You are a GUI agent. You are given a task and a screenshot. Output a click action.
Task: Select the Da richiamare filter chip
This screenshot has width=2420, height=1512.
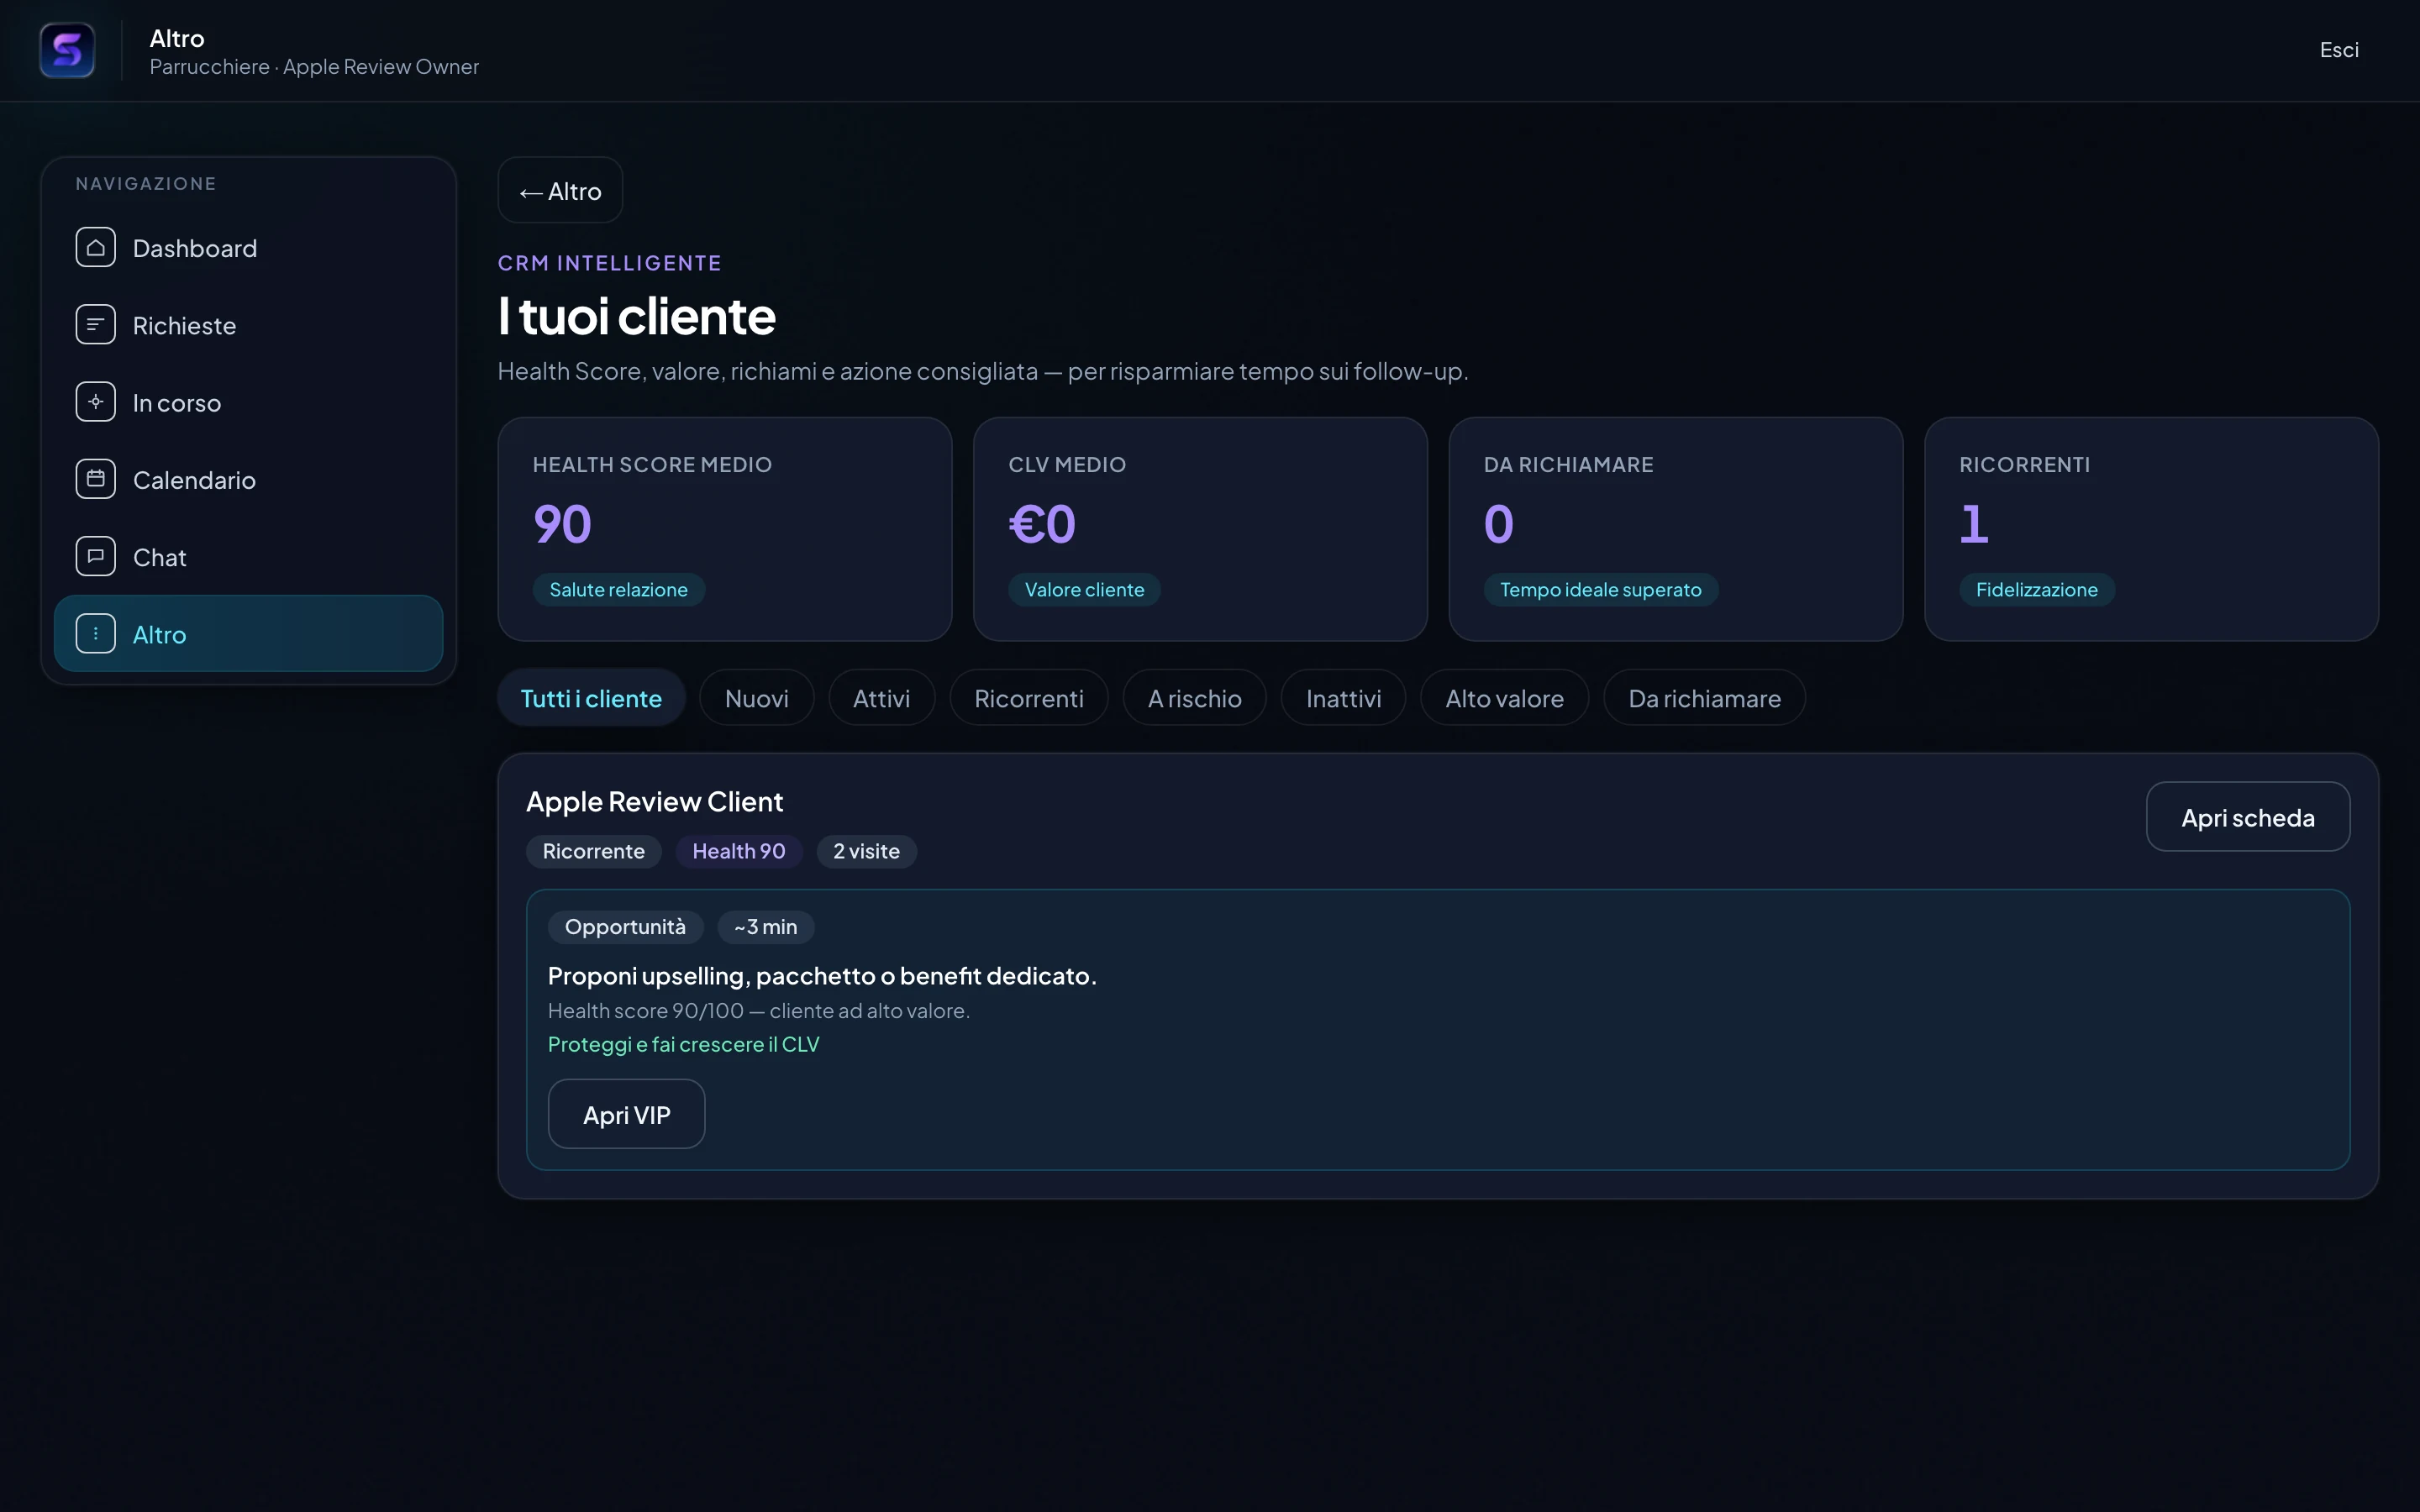(1704, 698)
